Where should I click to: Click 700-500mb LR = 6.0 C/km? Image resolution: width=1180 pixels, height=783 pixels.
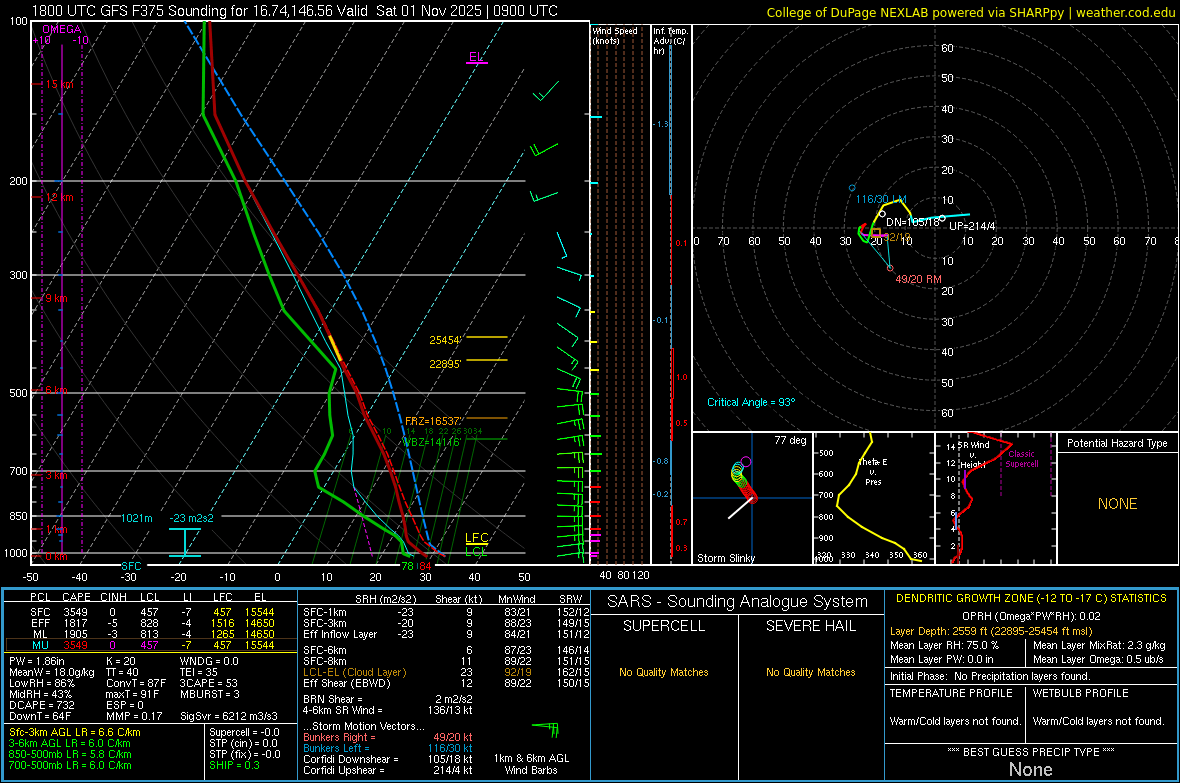click(x=70, y=765)
